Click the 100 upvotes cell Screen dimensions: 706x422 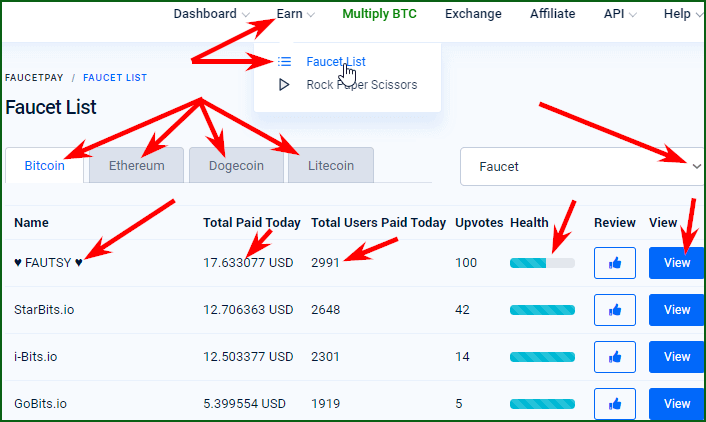[x=466, y=263]
